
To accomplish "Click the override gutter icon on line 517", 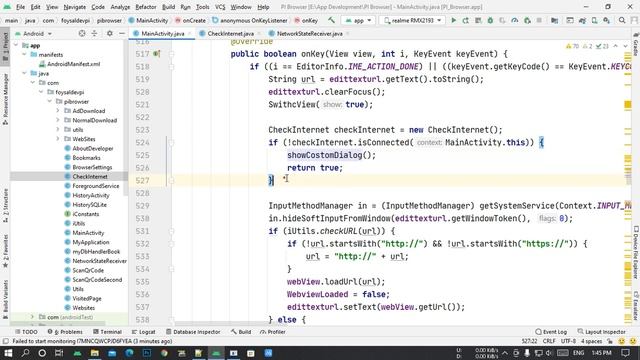I will (x=156, y=54).
